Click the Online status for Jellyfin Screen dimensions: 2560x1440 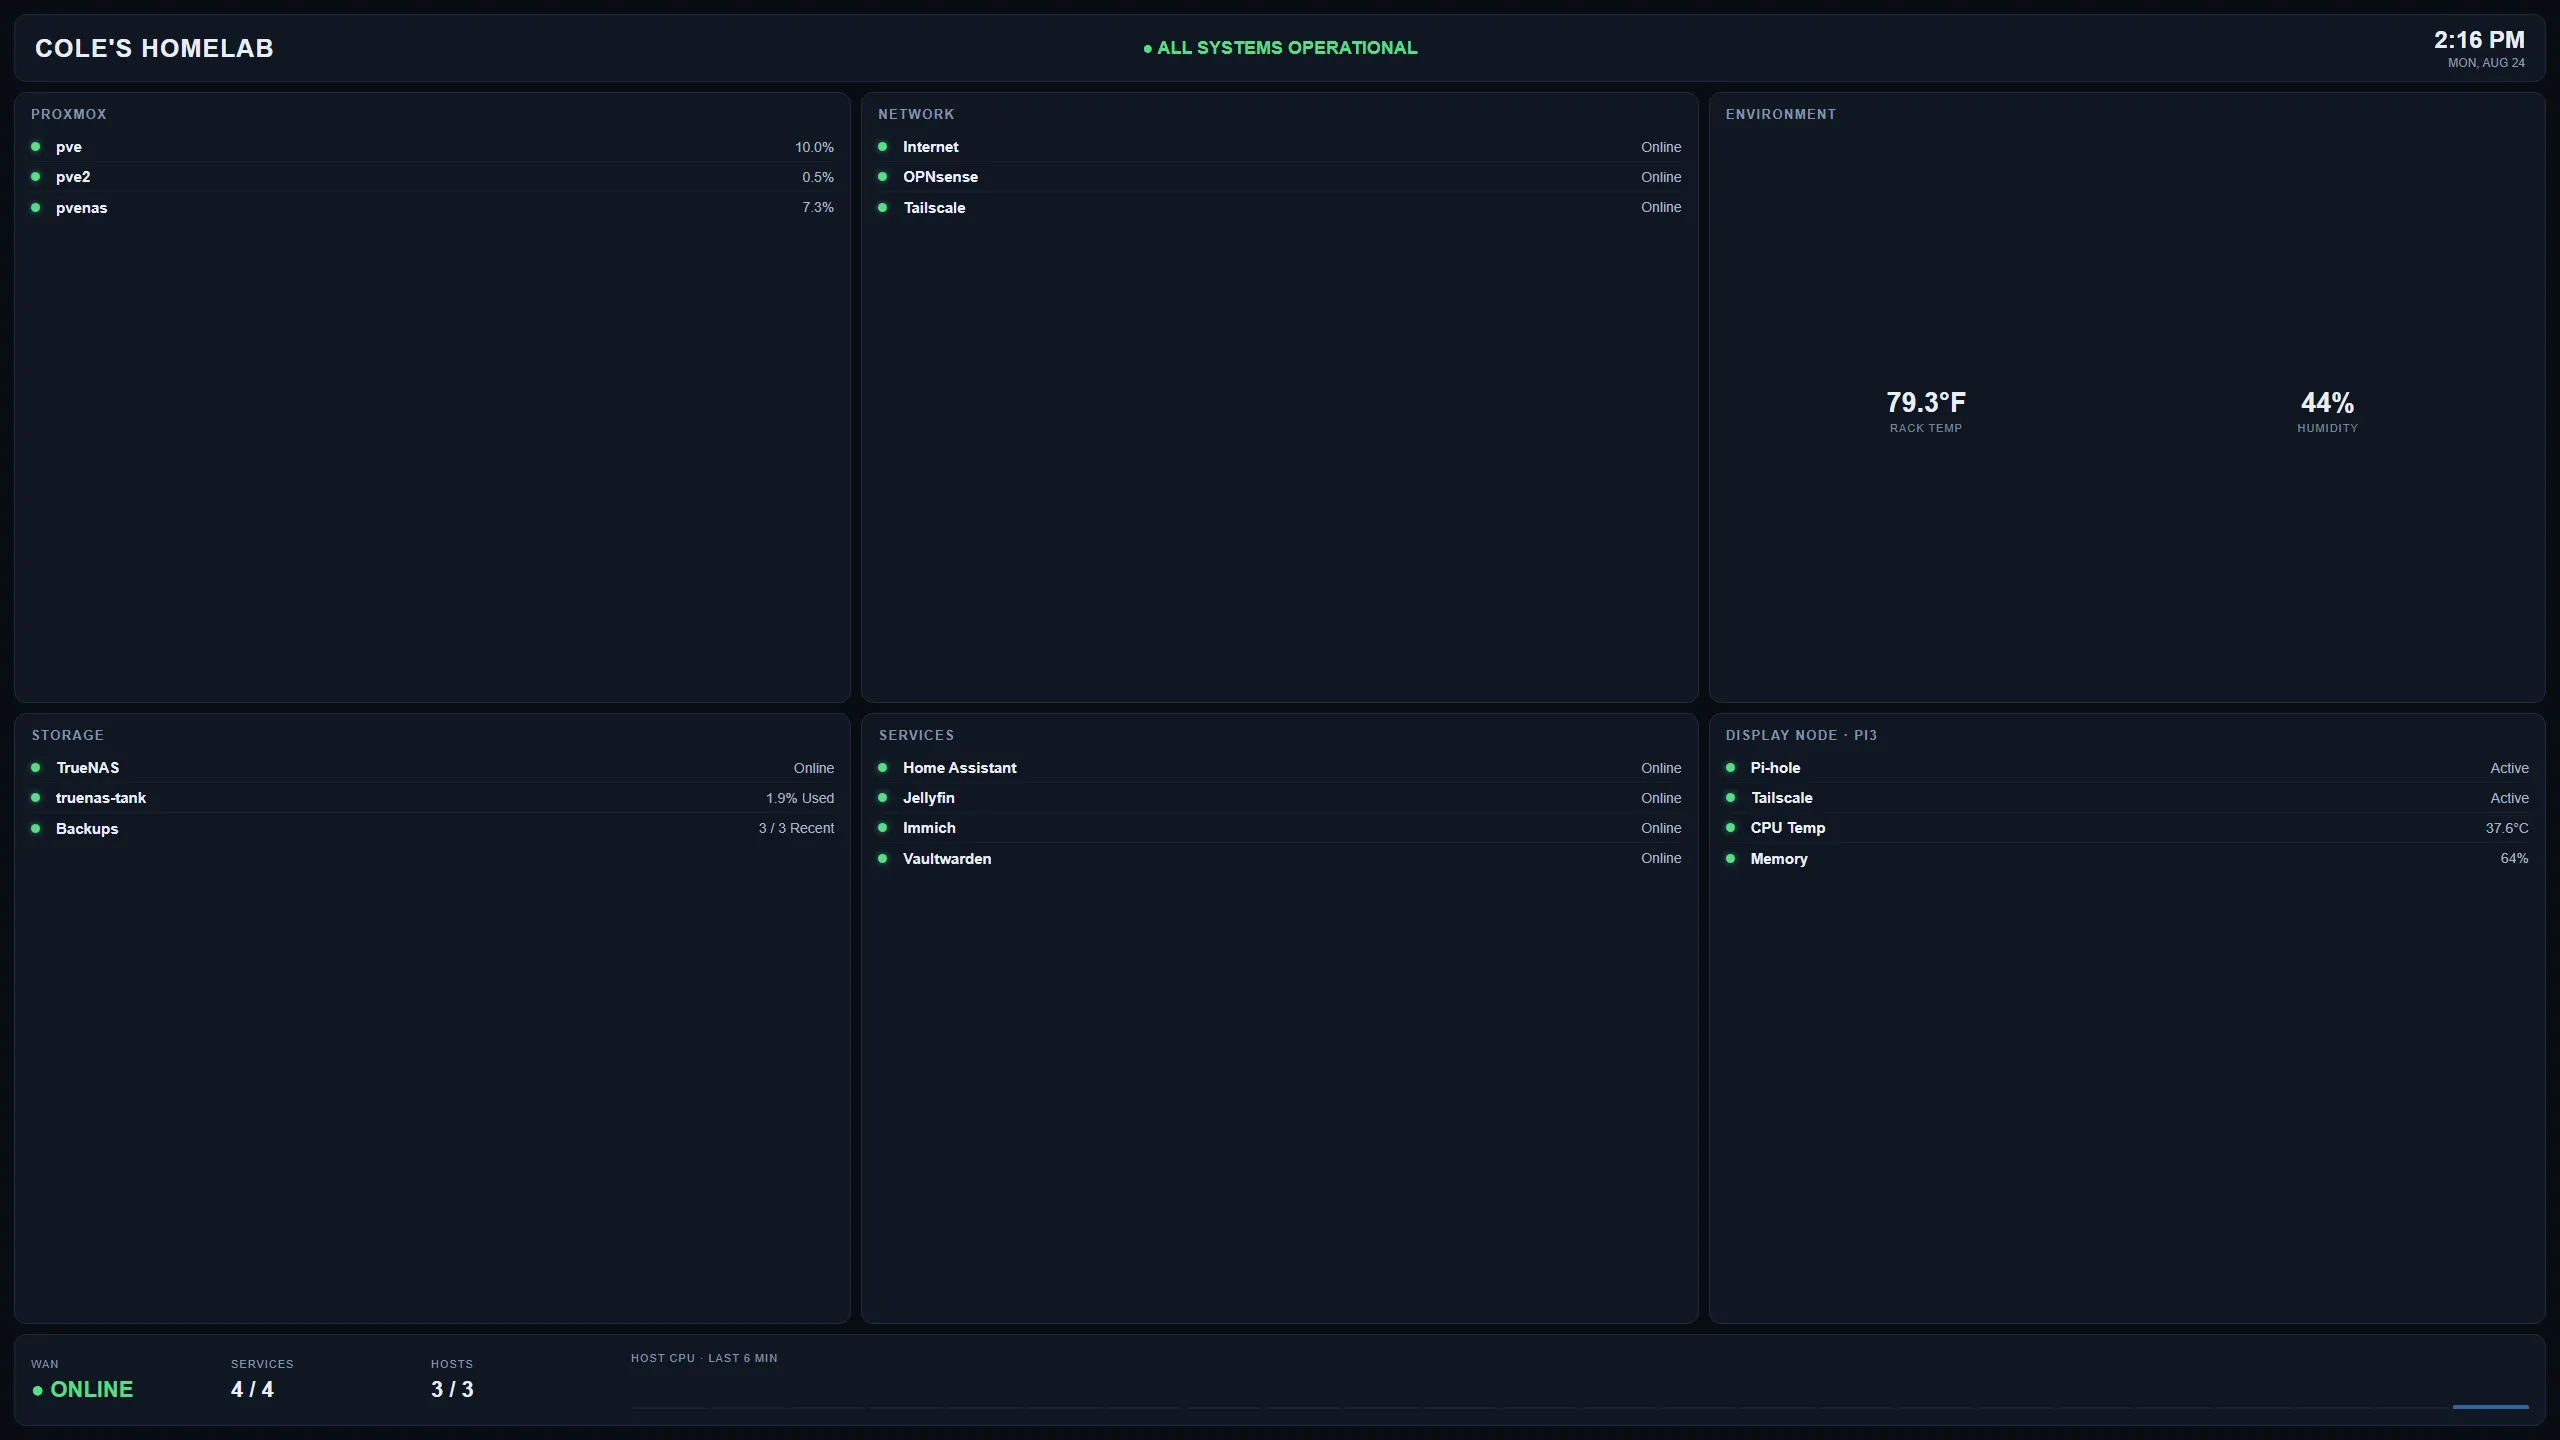(x=1661, y=798)
